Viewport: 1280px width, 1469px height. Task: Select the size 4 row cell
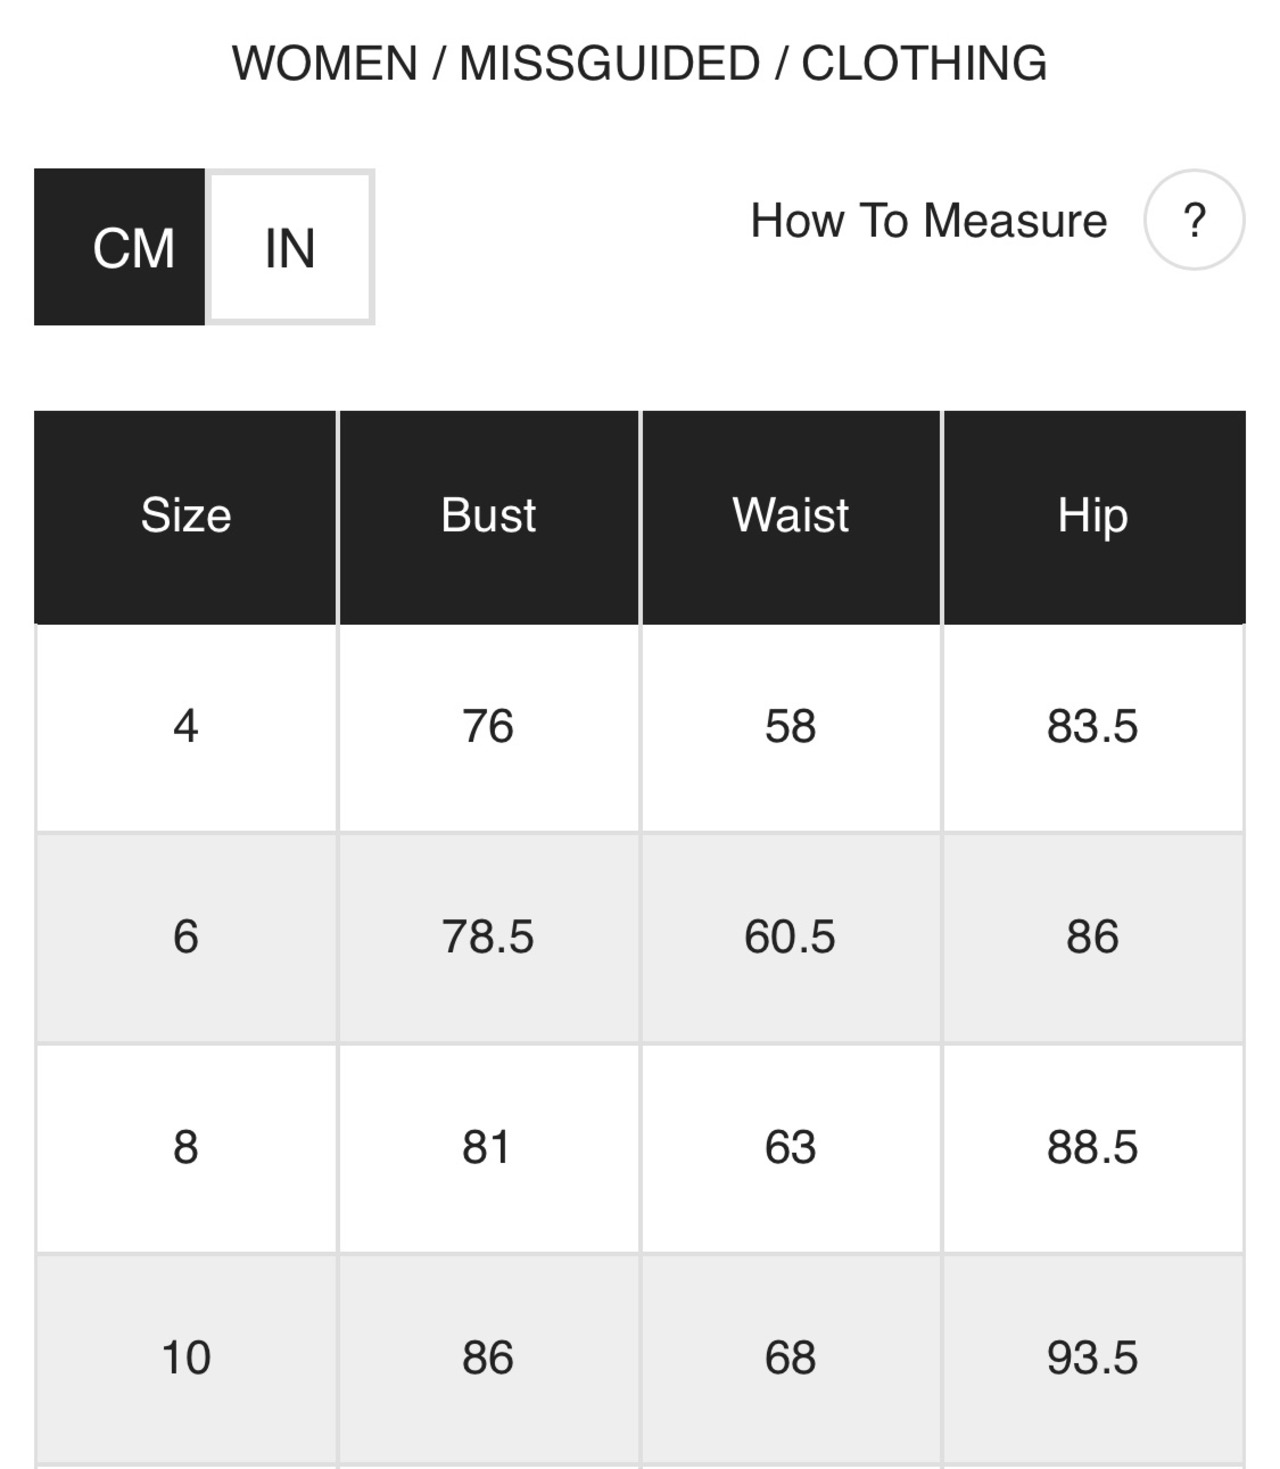tap(186, 726)
